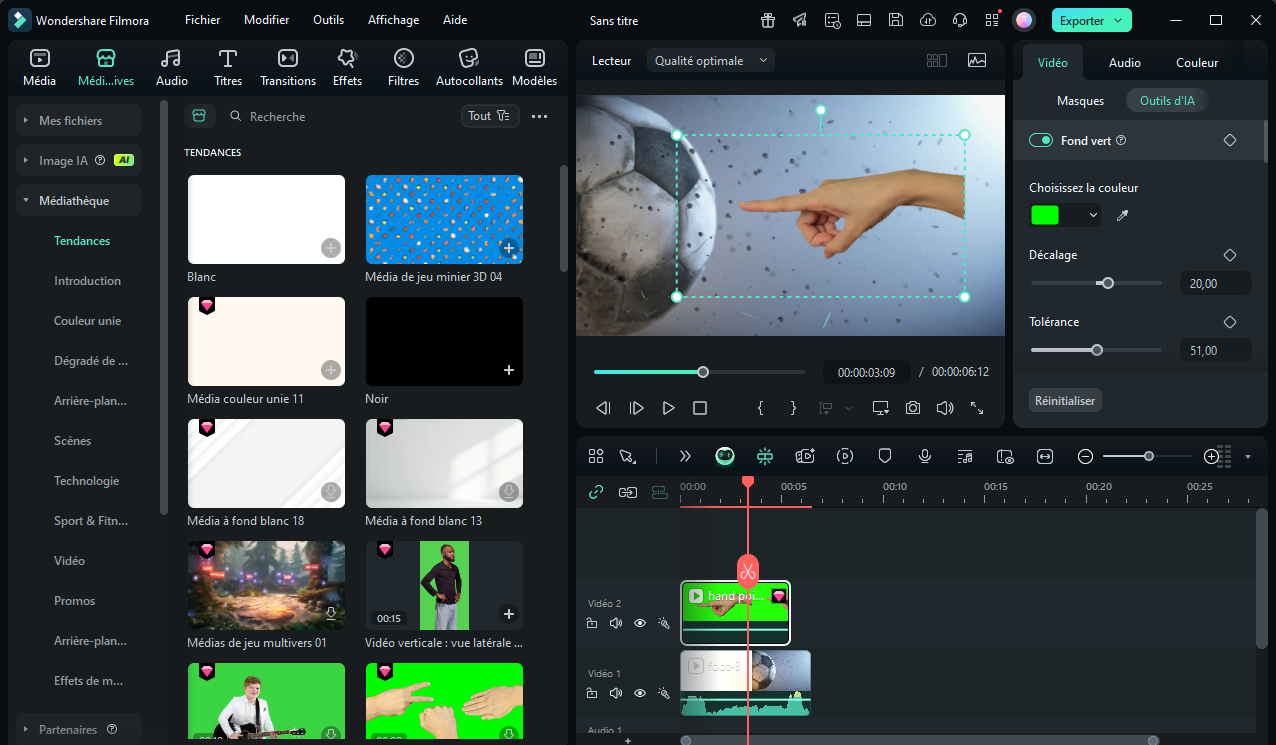Select the Technologie category

(x=87, y=481)
